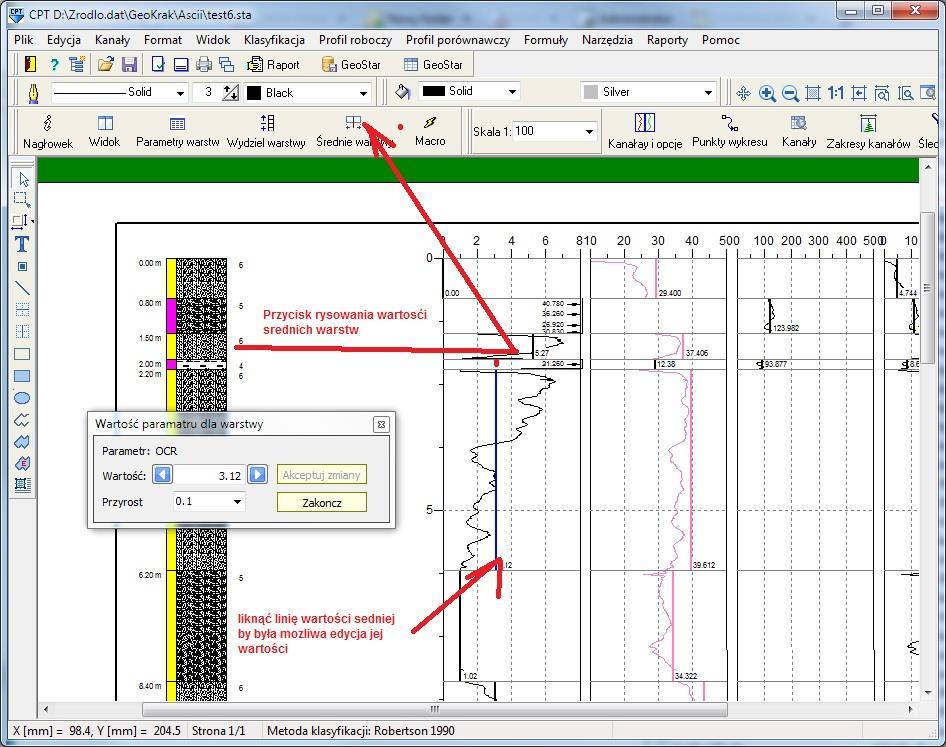Click the printer icon in toolbar
This screenshot has height=747, width=946.
(204, 64)
